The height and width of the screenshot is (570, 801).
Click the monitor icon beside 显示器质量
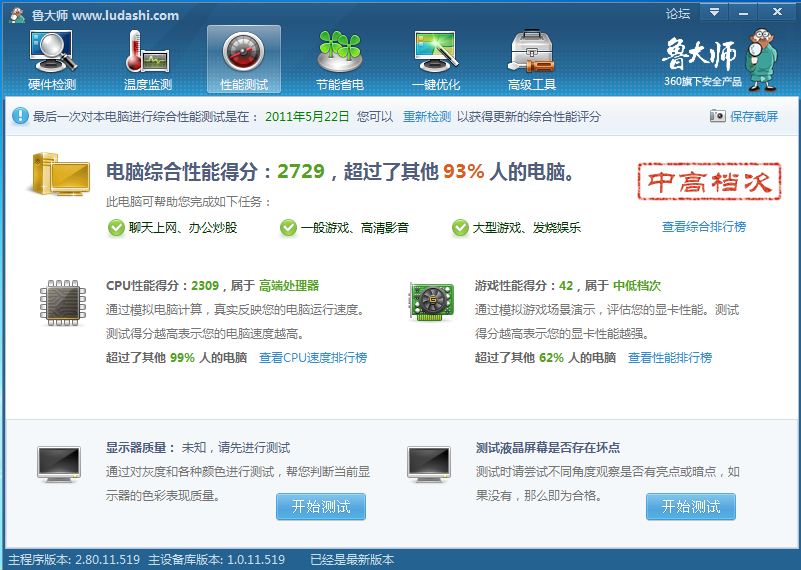(x=59, y=464)
